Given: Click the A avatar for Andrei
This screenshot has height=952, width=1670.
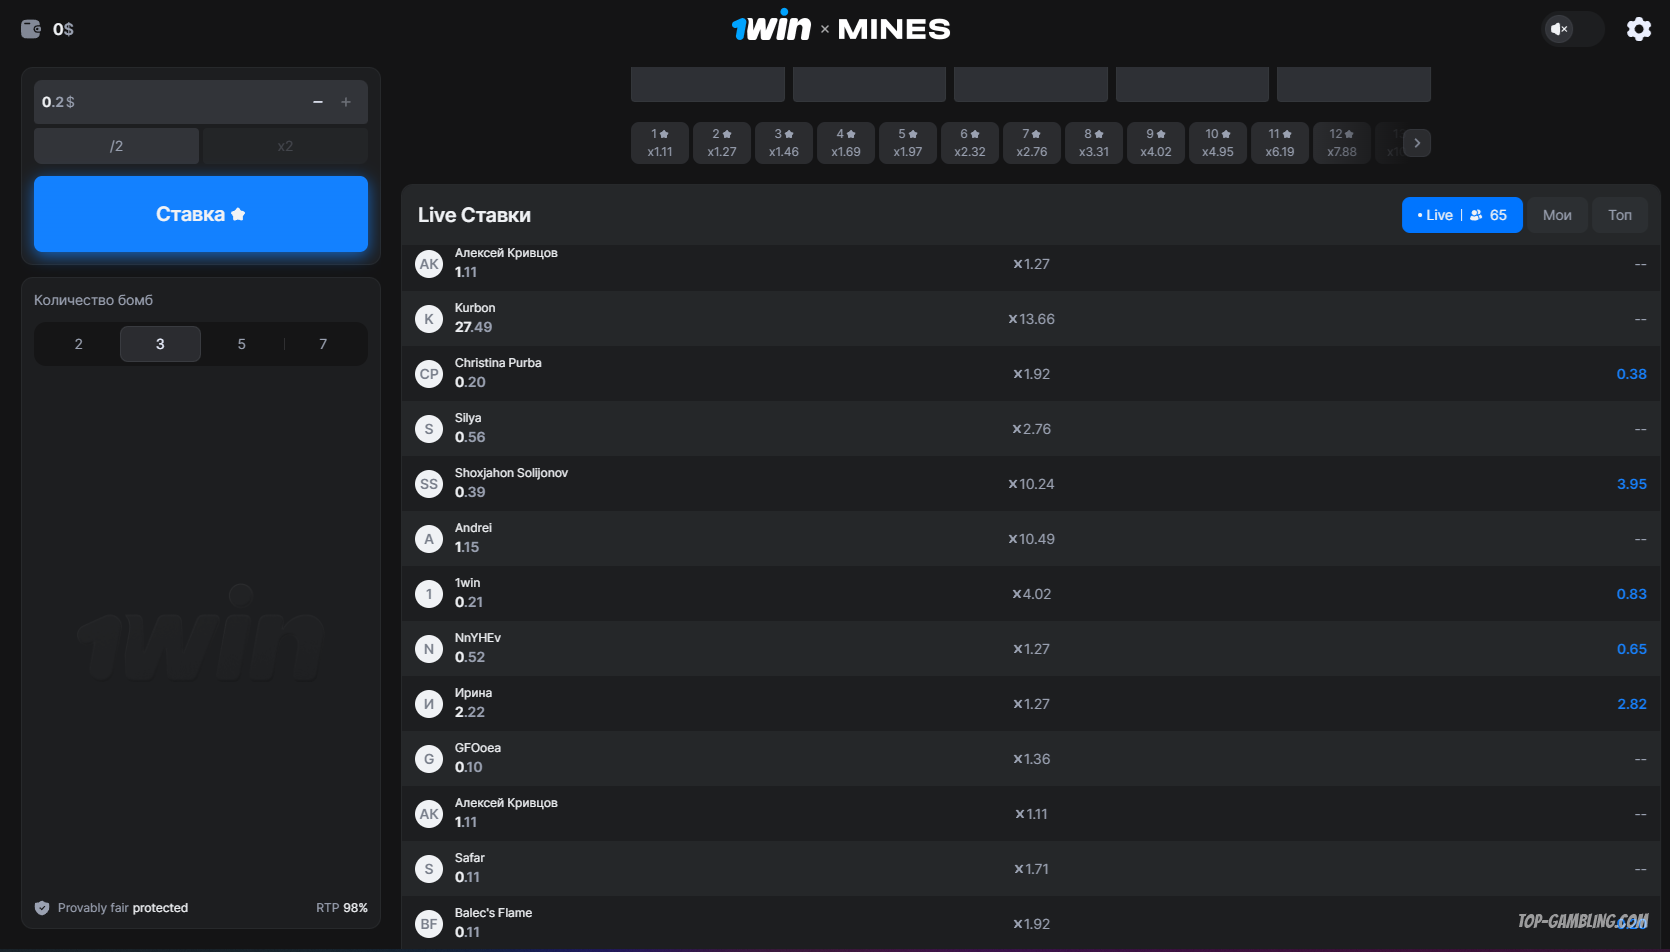Looking at the screenshot, I should [x=429, y=539].
